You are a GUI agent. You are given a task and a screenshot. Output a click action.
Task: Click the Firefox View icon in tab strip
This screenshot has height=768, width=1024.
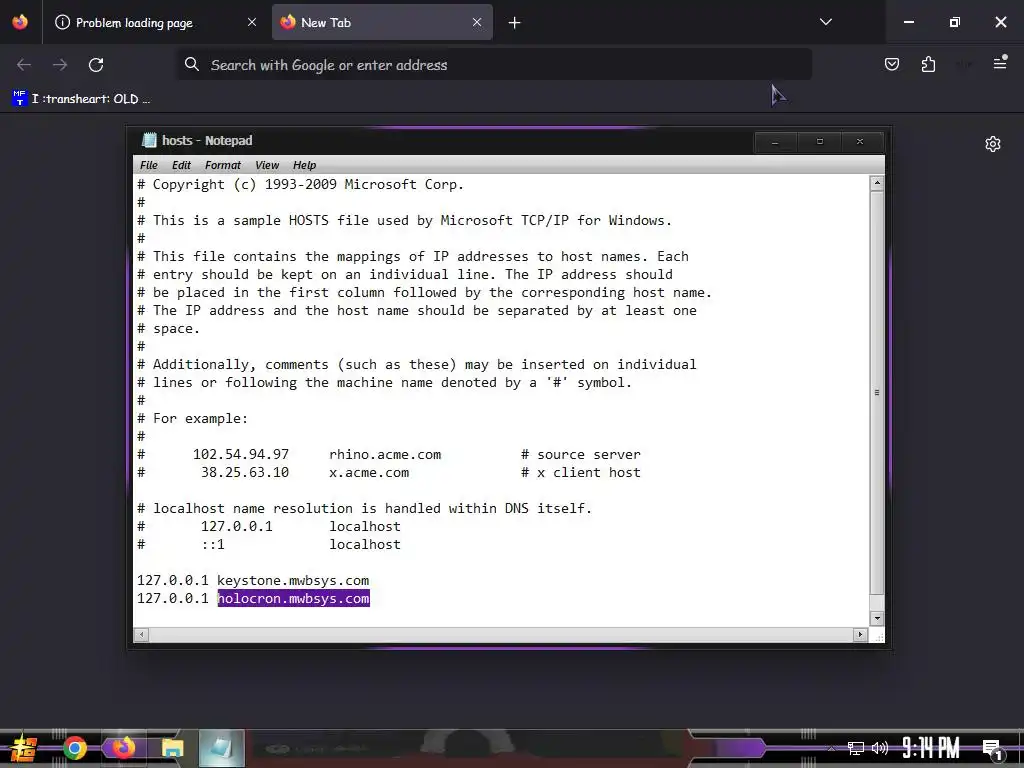[x=20, y=22]
